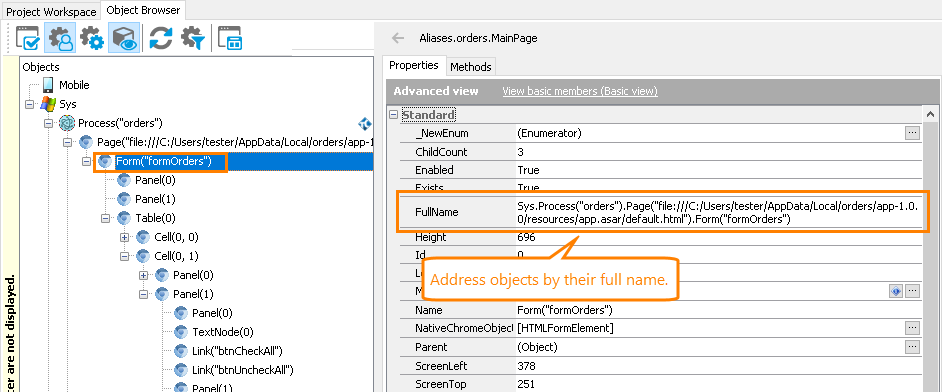
Task: Click the TC badge on Process row
Action: point(365,124)
